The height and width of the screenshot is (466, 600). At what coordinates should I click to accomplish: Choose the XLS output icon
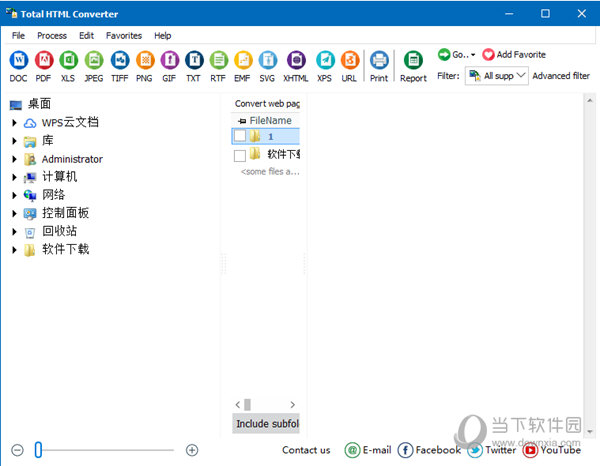tap(69, 60)
